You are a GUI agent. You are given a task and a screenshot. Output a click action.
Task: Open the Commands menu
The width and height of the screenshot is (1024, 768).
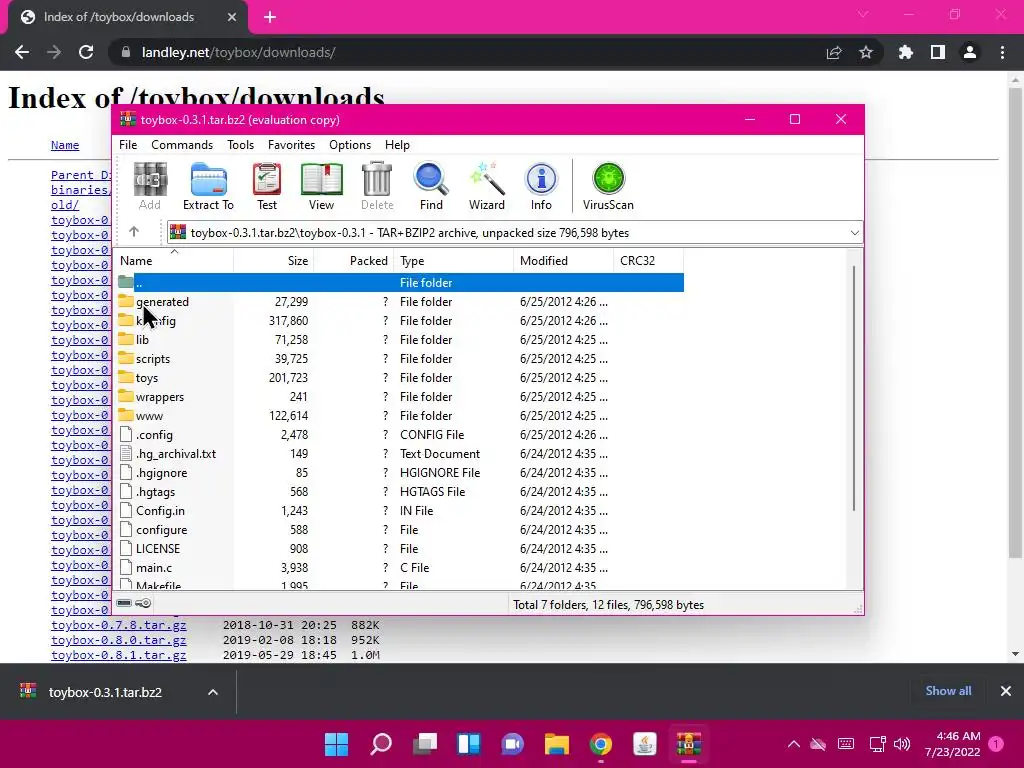coord(182,145)
